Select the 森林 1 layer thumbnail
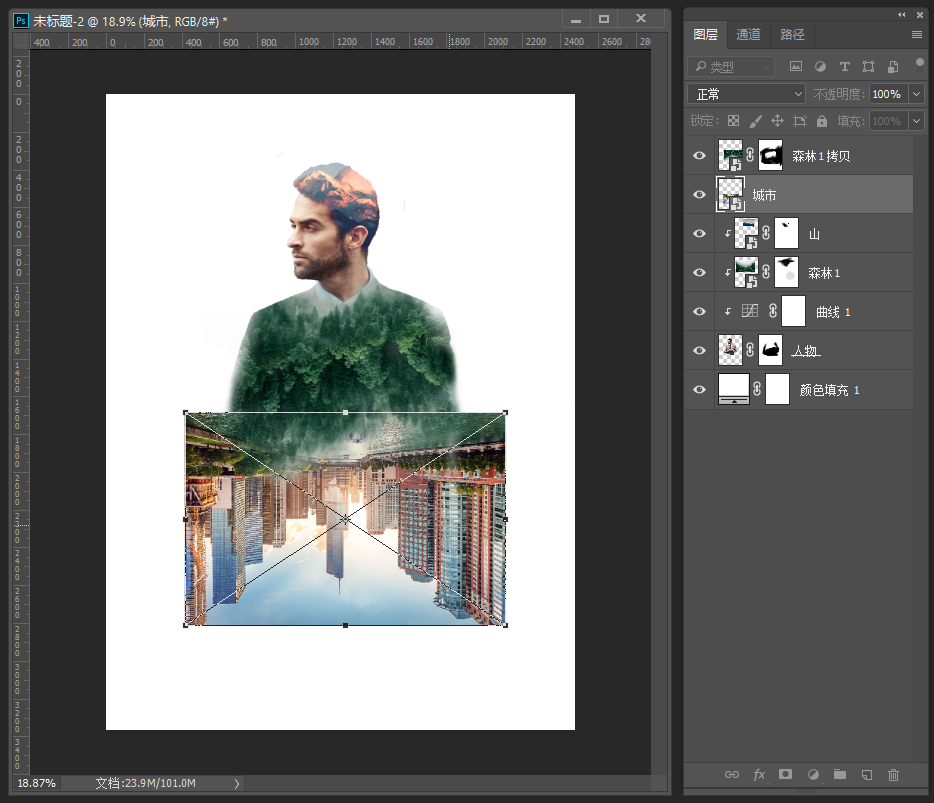 click(x=746, y=273)
